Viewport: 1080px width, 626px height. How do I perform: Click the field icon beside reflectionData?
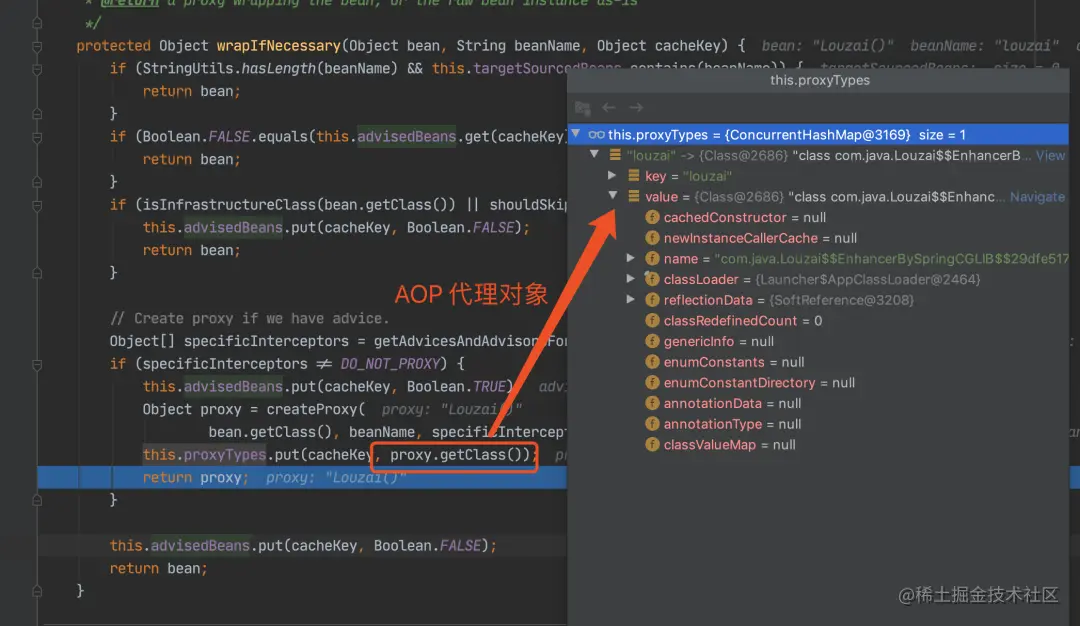pyautogui.click(x=652, y=300)
